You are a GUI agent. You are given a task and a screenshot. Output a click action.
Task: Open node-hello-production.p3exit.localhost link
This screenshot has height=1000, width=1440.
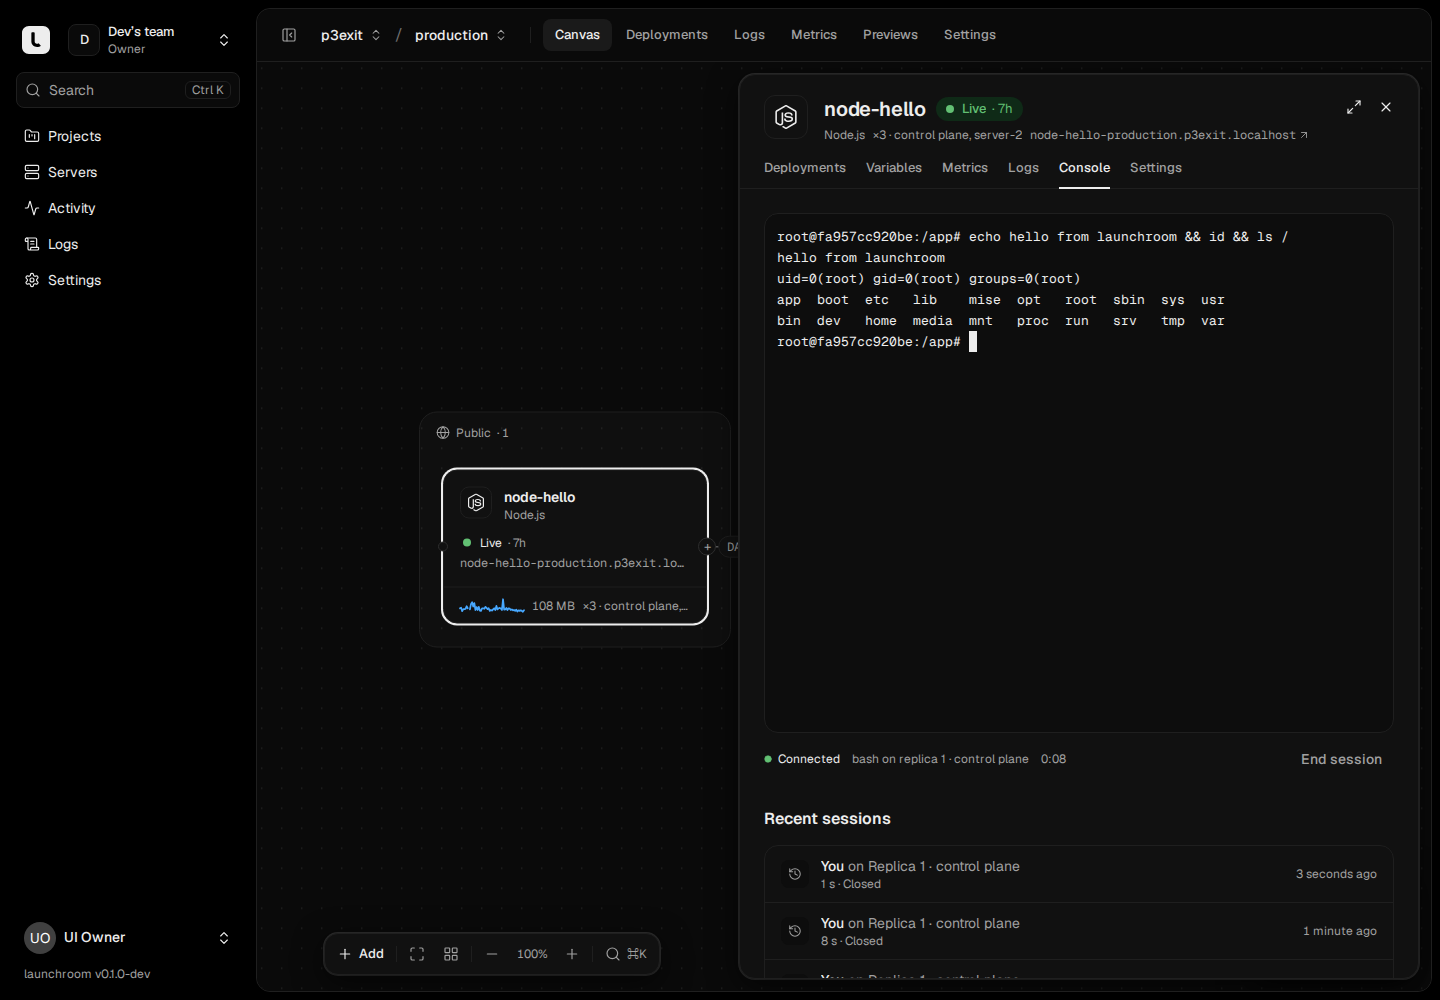[1168, 135]
